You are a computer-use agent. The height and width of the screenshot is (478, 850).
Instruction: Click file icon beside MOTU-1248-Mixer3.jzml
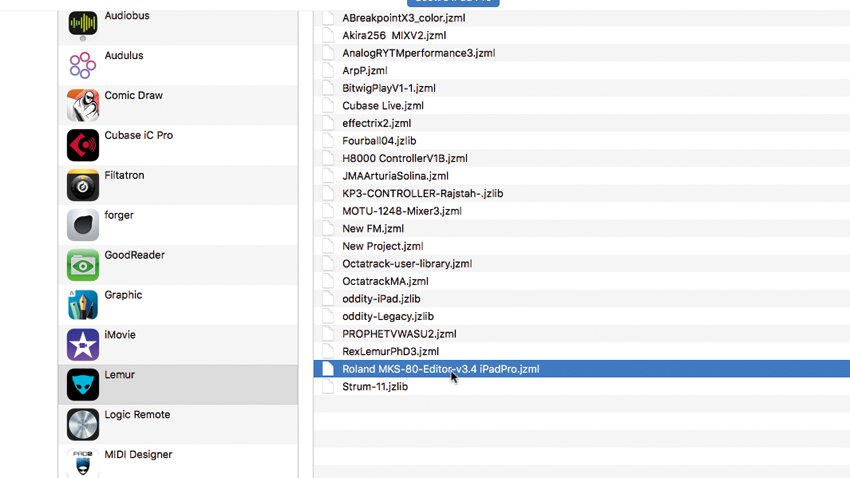[327, 211]
